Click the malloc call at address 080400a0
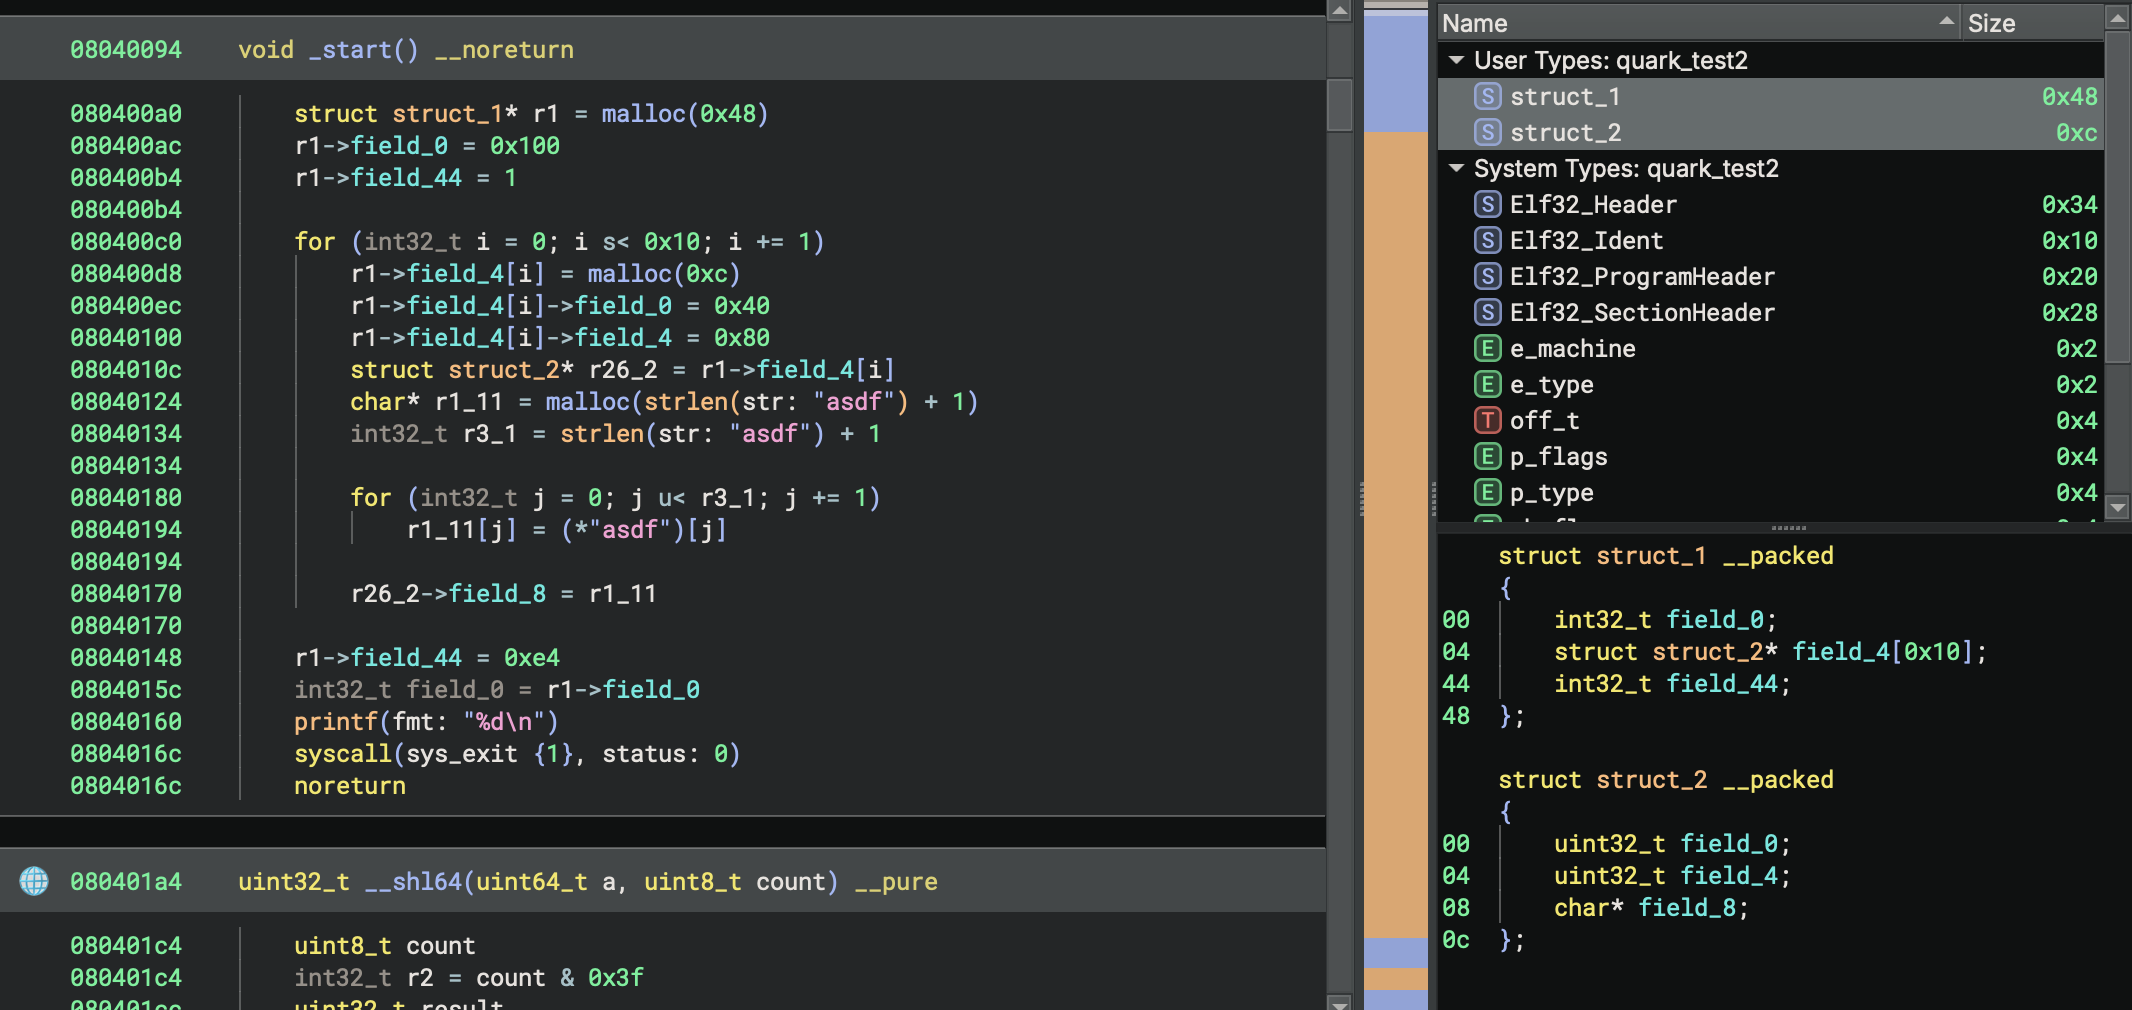This screenshot has width=2132, height=1010. tap(643, 114)
